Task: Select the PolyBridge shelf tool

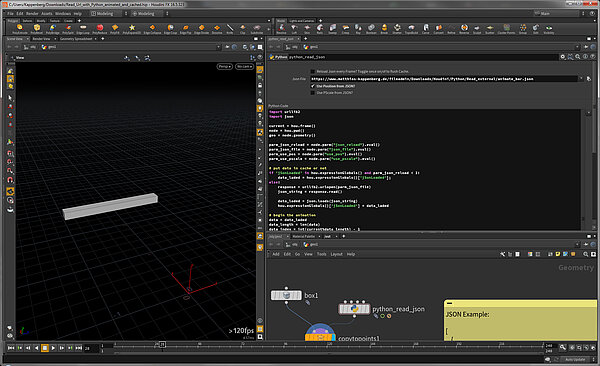Action: coord(52,29)
